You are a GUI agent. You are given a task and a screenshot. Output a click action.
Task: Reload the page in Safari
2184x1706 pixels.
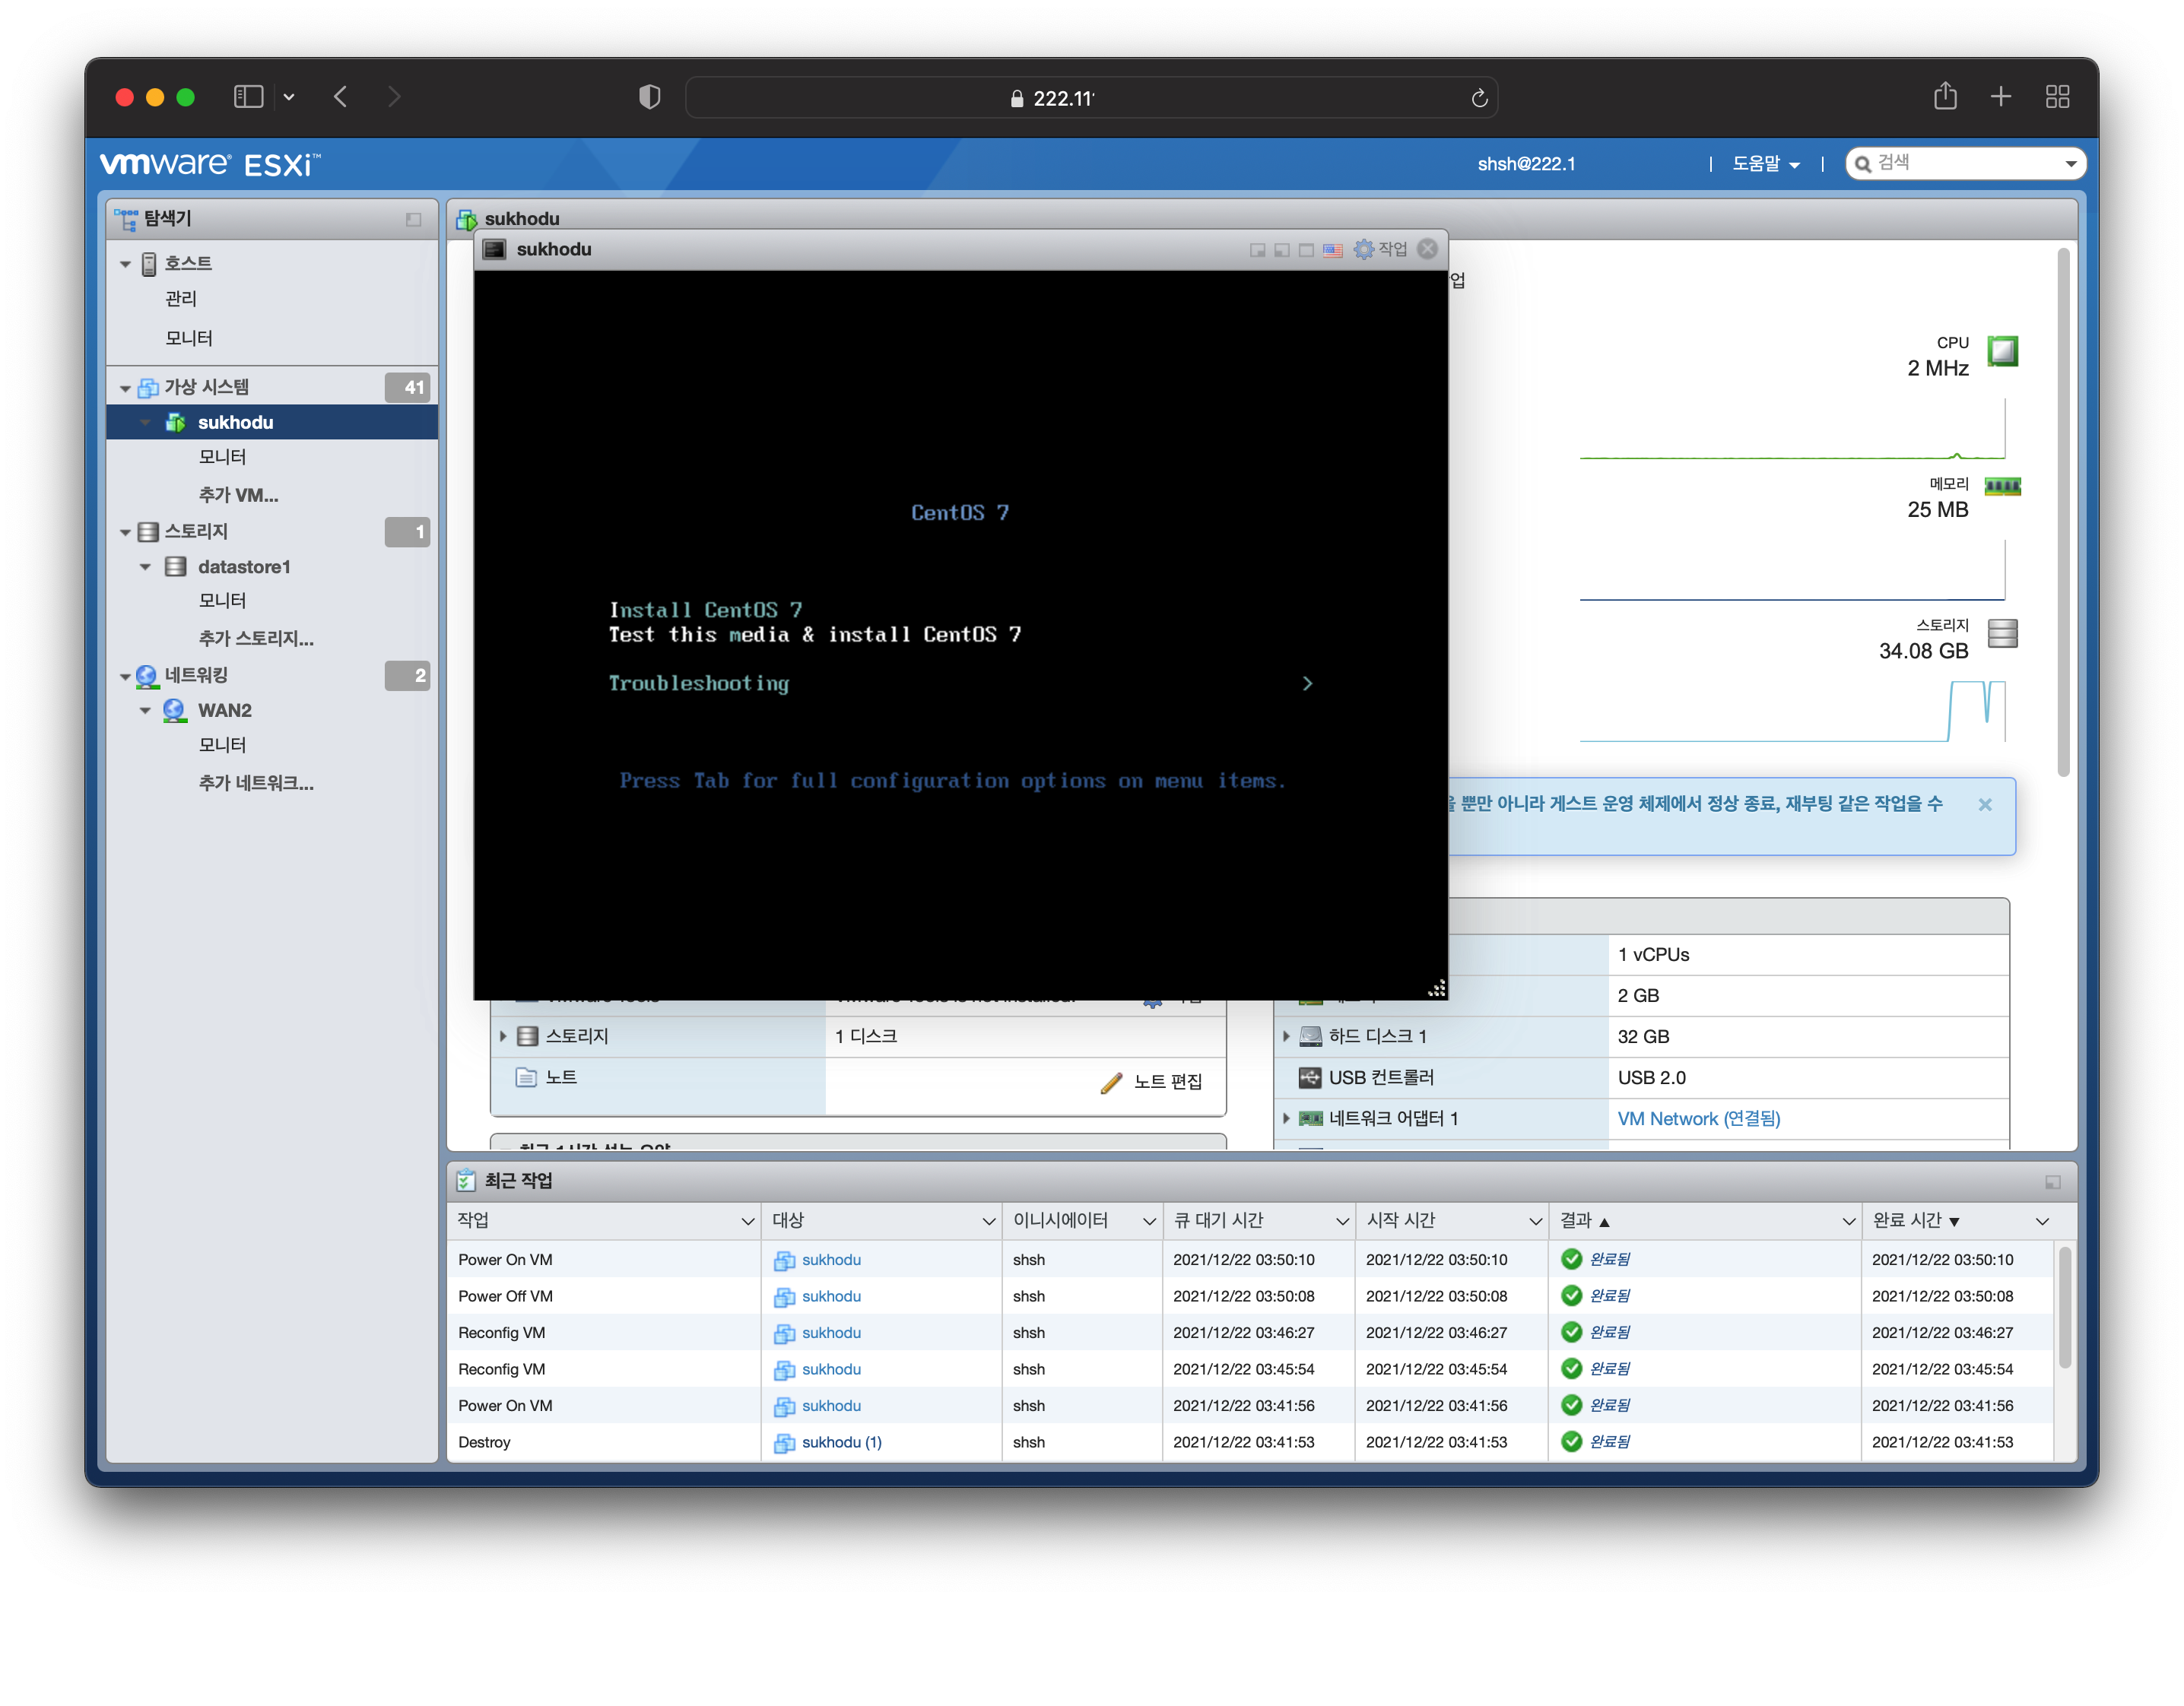pyautogui.click(x=1479, y=98)
